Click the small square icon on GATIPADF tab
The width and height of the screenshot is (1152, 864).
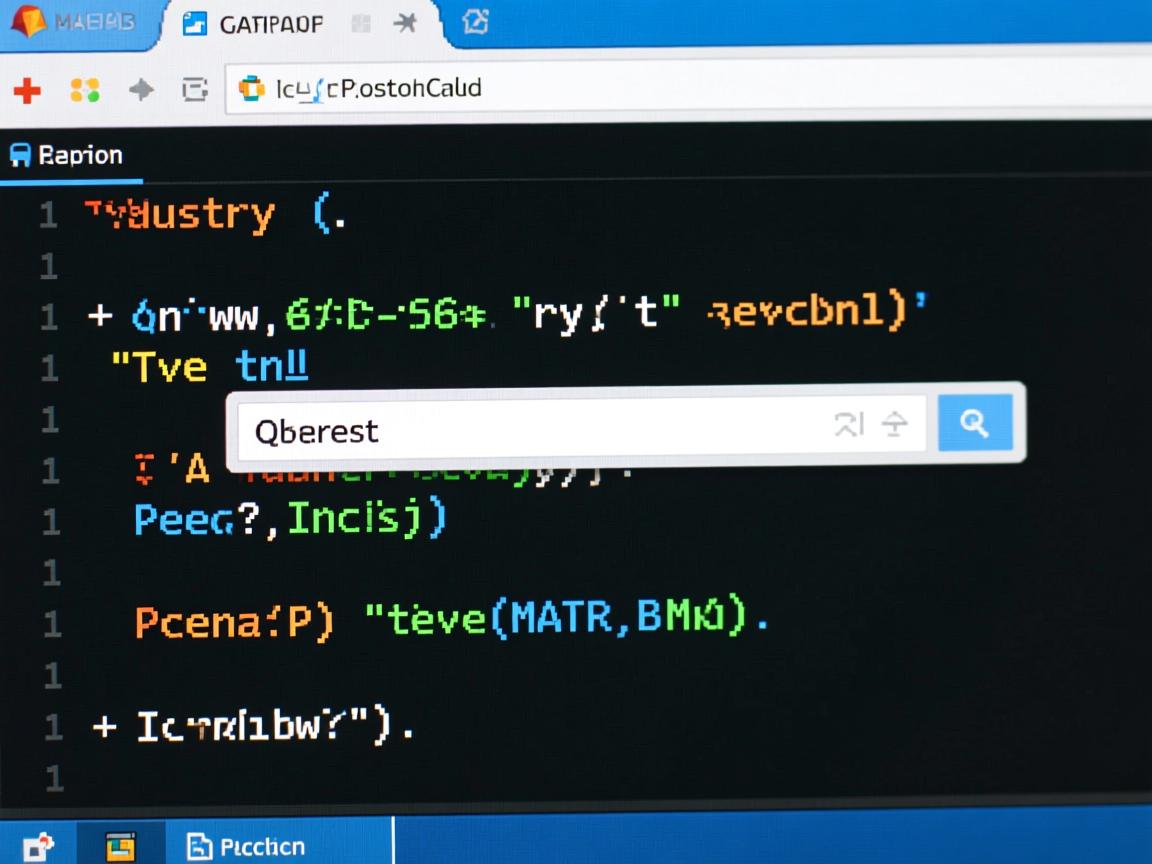click(x=361, y=24)
